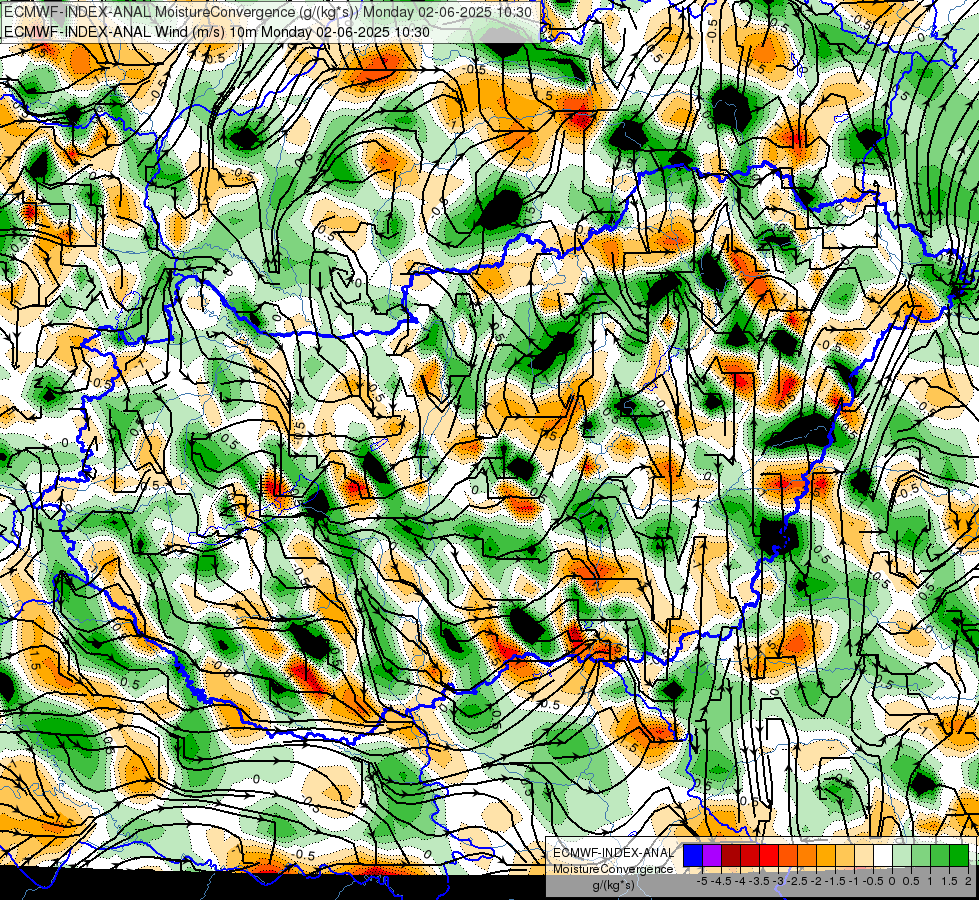Click the 2 tick label on the legend
The image size is (979, 900).
click(x=968, y=881)
